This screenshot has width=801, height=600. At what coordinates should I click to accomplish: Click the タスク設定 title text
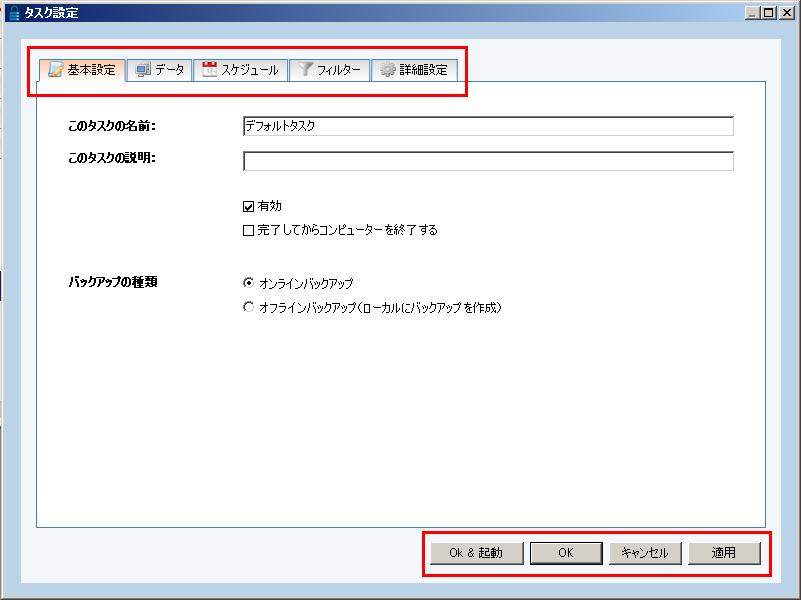click(52, 13)
